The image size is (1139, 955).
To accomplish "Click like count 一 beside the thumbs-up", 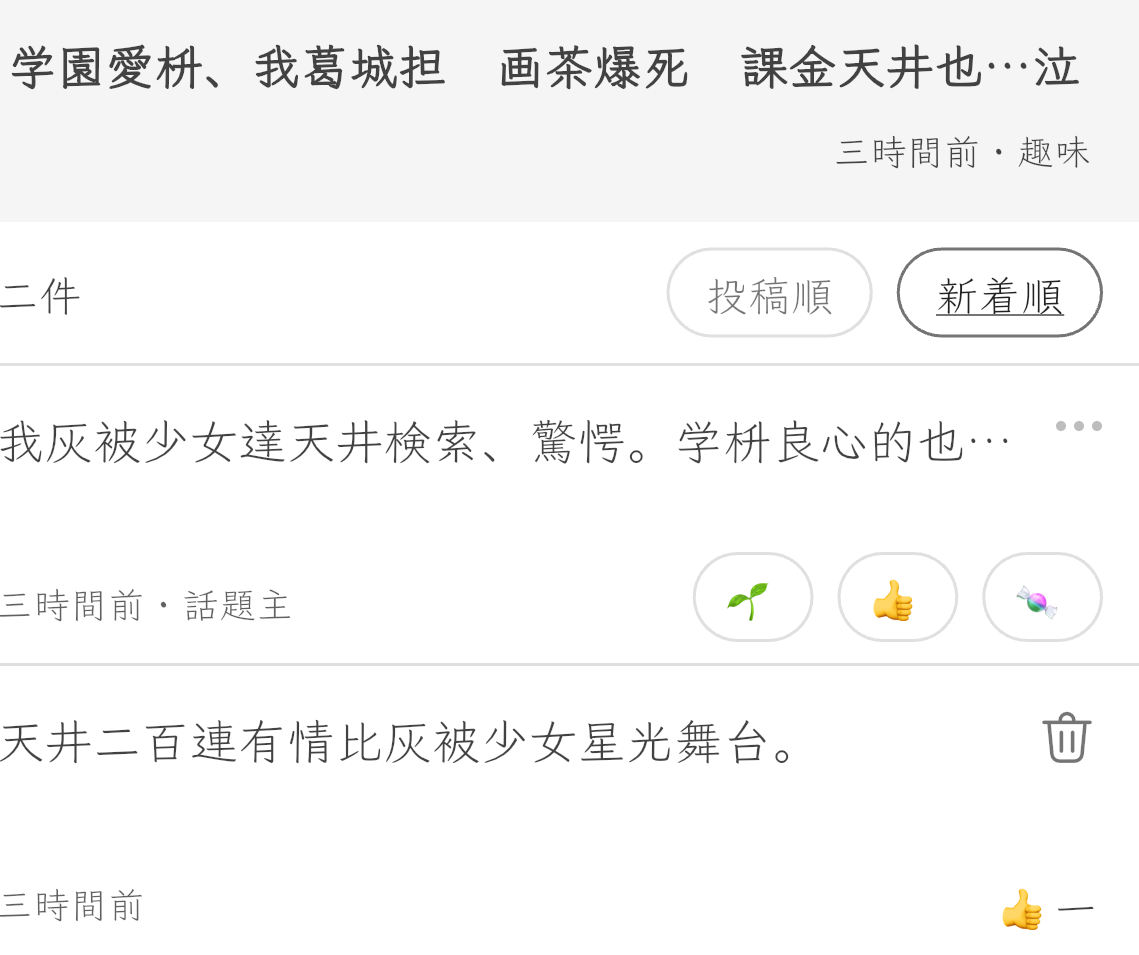I will 1075,909.
